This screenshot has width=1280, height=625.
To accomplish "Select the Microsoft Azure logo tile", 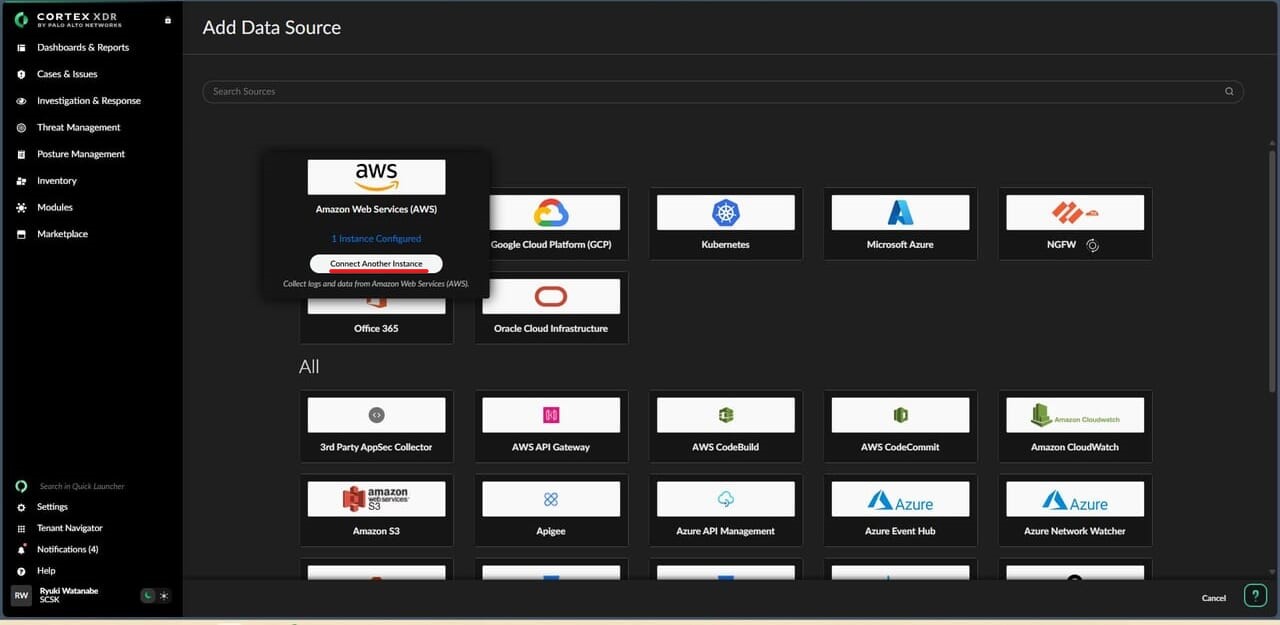I will click(x=900, y=212).
